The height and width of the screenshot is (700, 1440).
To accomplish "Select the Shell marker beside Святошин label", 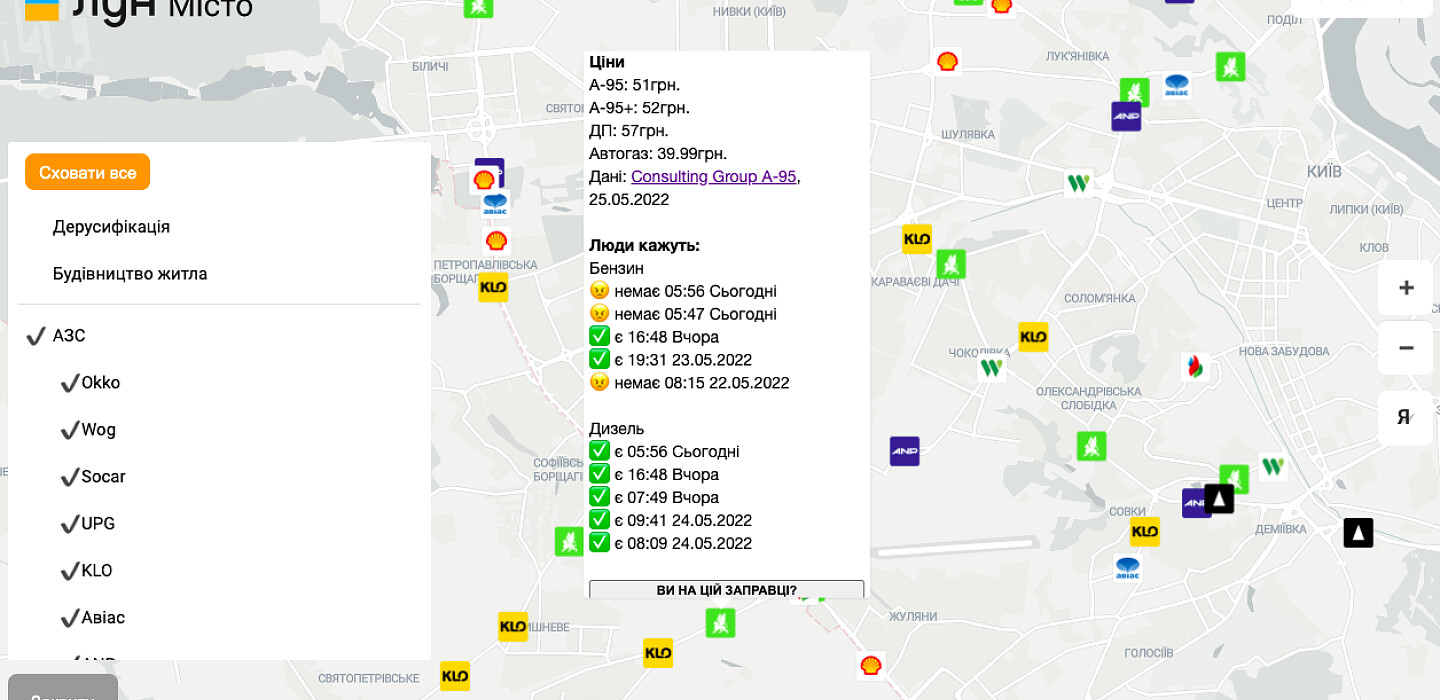I will click(485, 180).
